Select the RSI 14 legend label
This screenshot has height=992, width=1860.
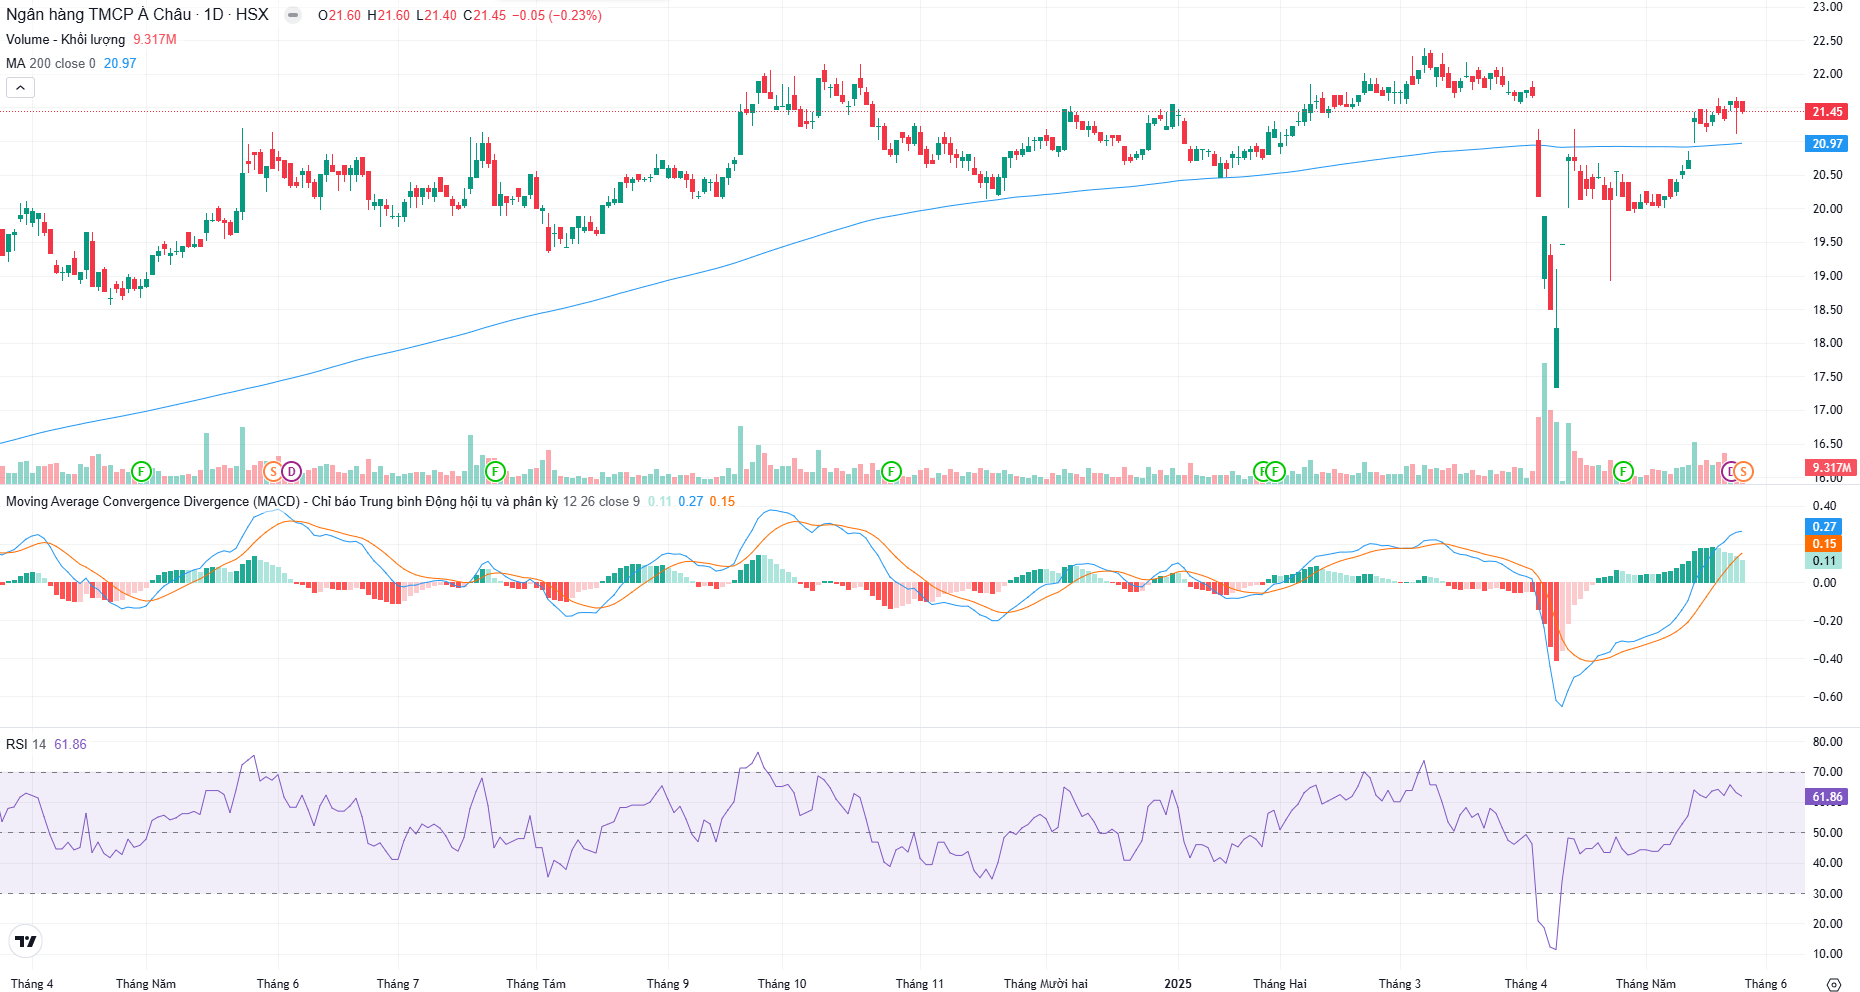coord(26,744)
